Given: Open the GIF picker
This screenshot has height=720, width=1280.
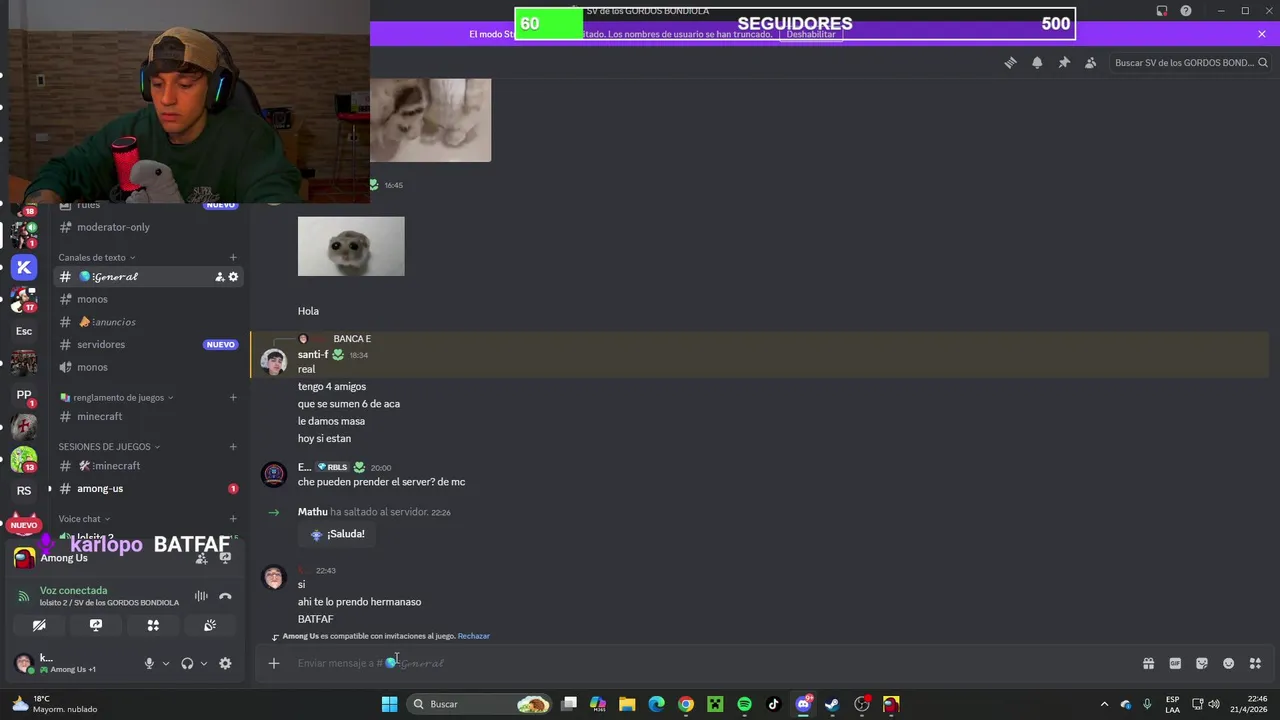Looking at the screenshot, I should point(1175,663).
